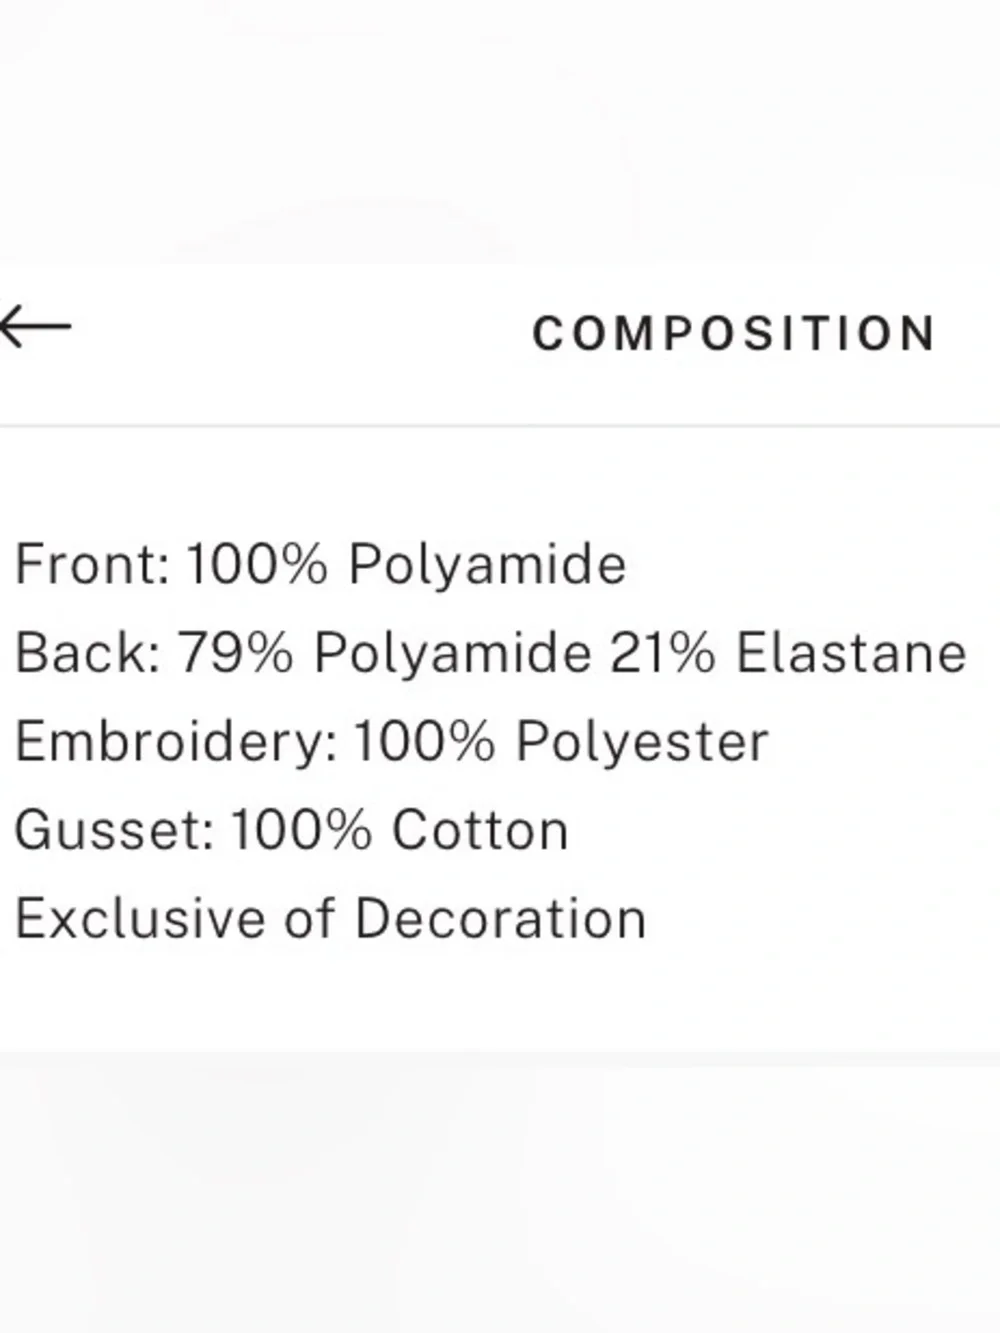Click the word Elastane
Viewport: 1000px width, 1333px height.
click(852, 654)
